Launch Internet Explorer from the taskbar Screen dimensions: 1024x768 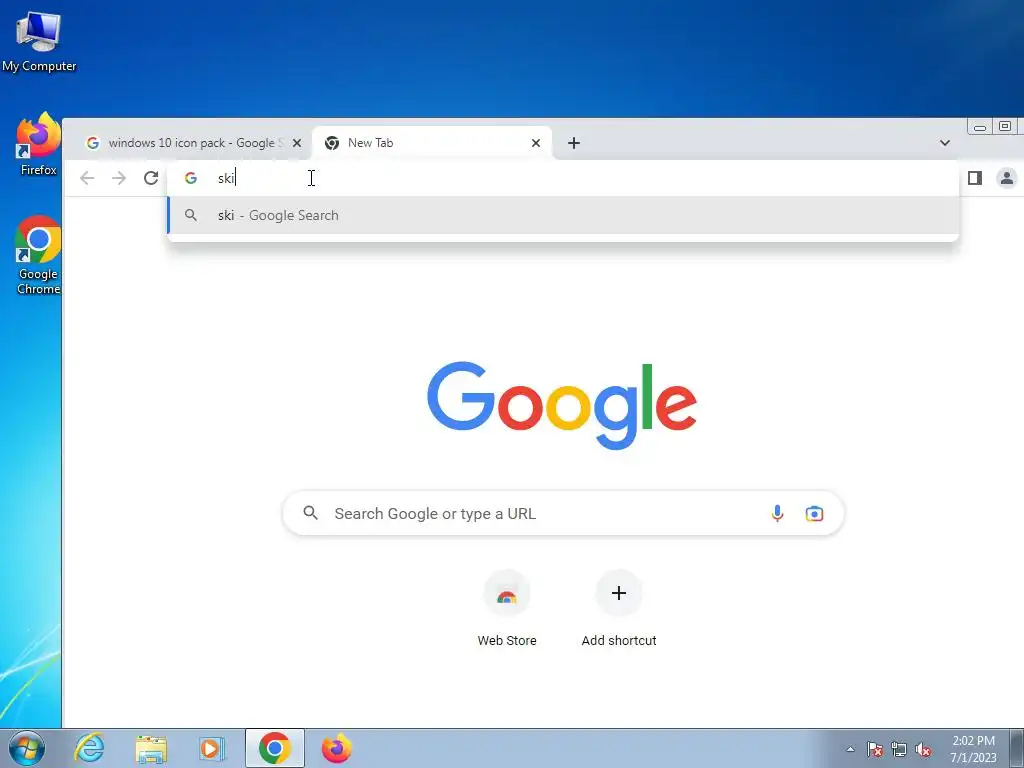pyautogui.click(x=89, y=748)
